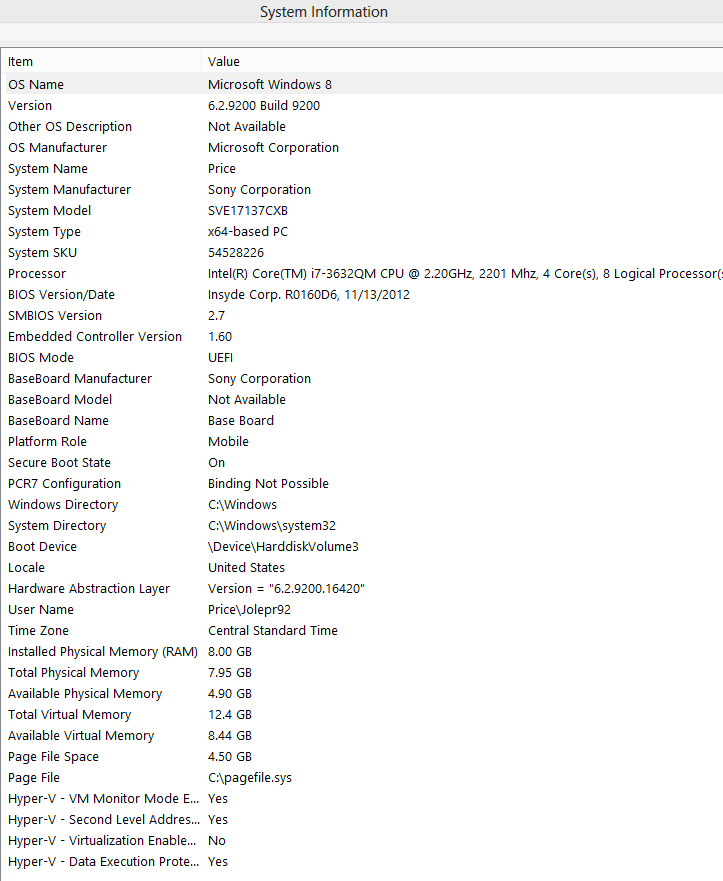Highlight the Processor row
This screenshot has height=881, width=723.
(x=37, y=274)
